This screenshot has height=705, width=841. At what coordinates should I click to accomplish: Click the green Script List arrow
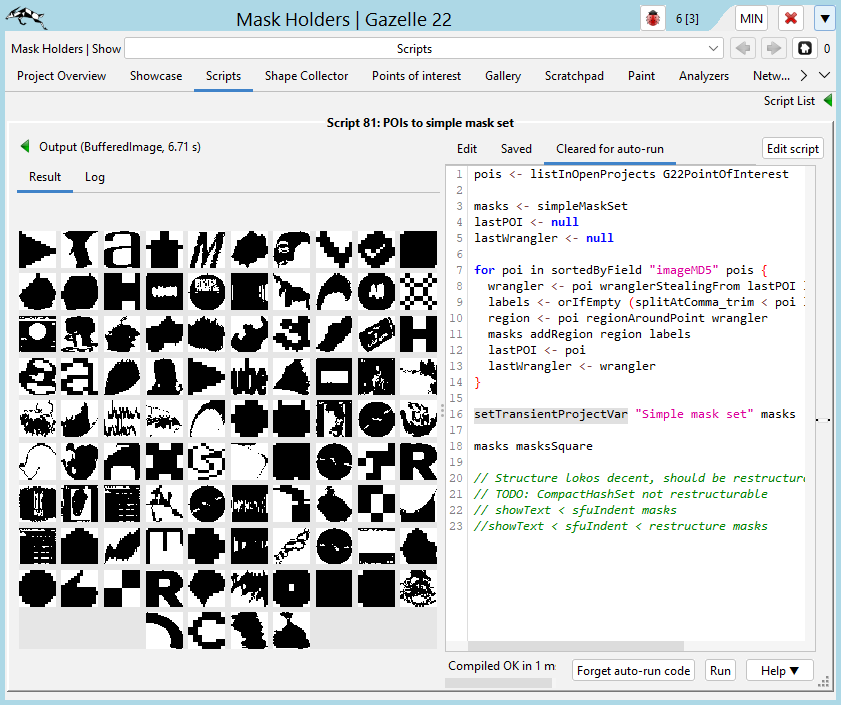[828, 101]
